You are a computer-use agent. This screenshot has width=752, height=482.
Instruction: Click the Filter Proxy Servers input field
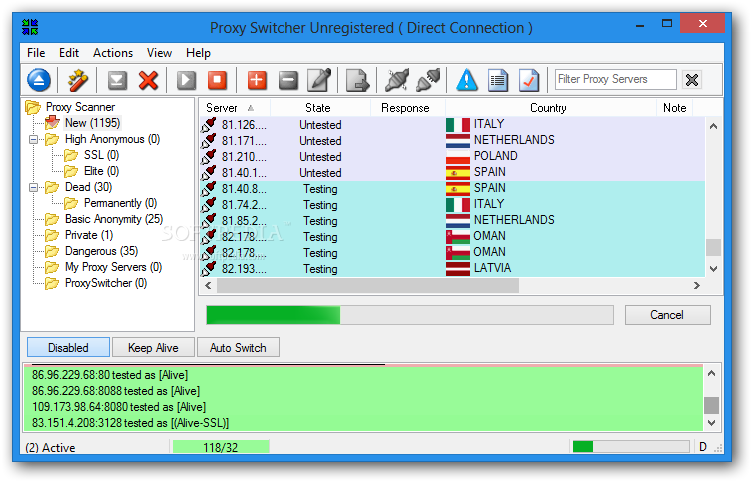click(616, 80)
